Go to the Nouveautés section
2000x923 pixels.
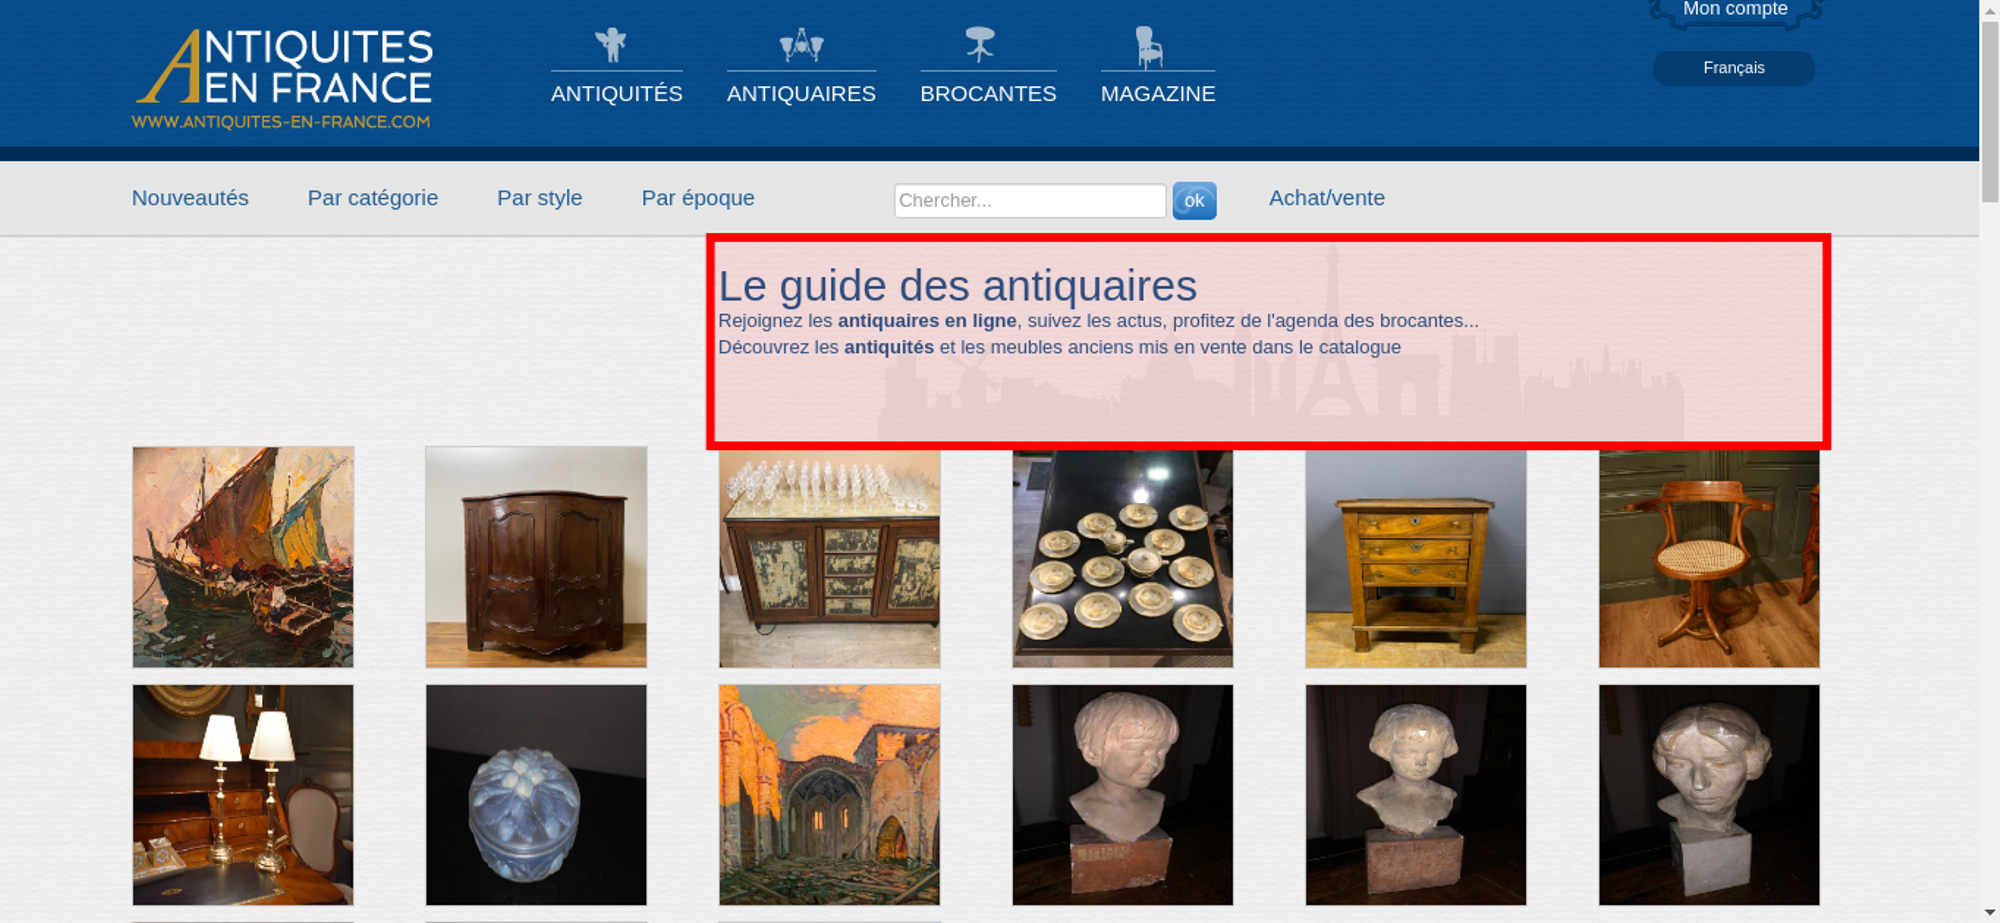pos(190,198)
